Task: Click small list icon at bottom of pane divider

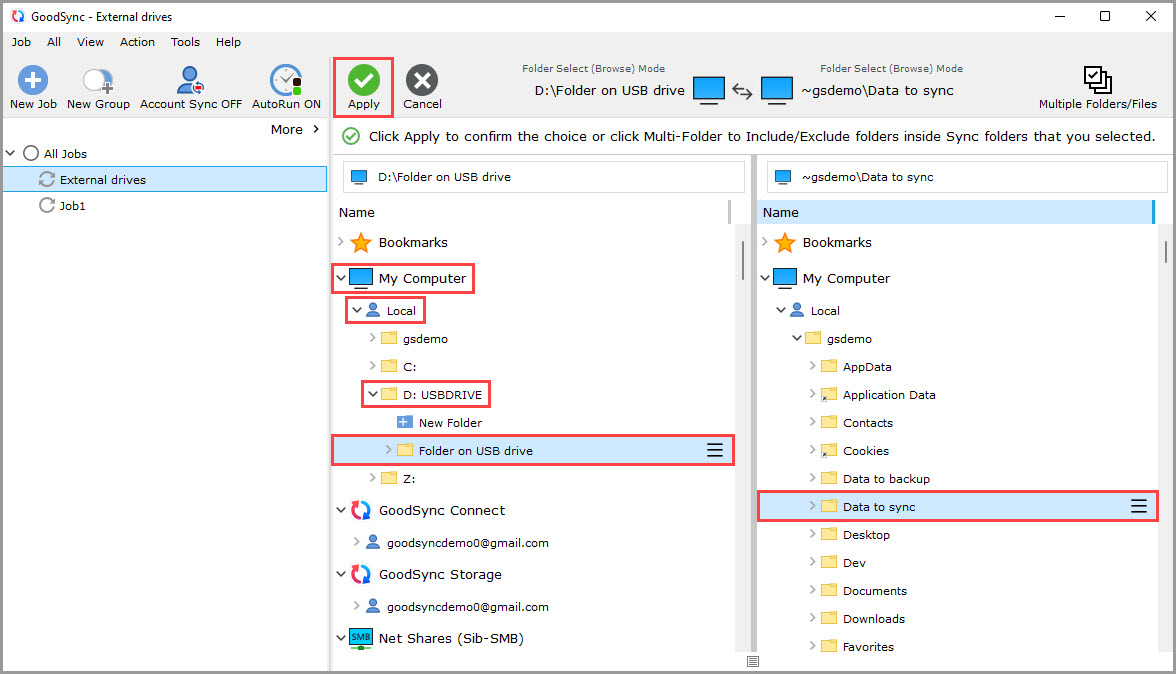Action: (753, 661)
